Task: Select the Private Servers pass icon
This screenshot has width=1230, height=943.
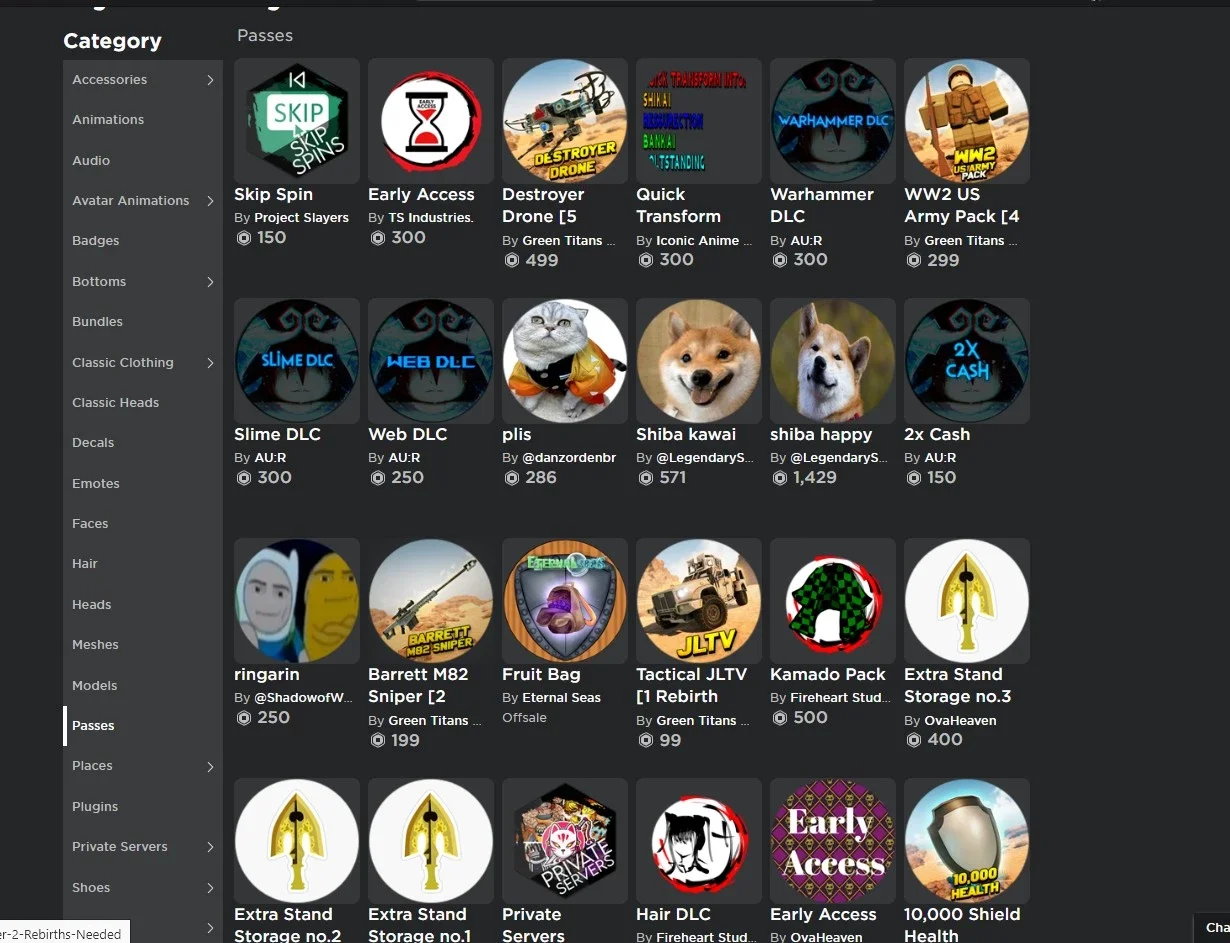Action: [x=565, y=841]
